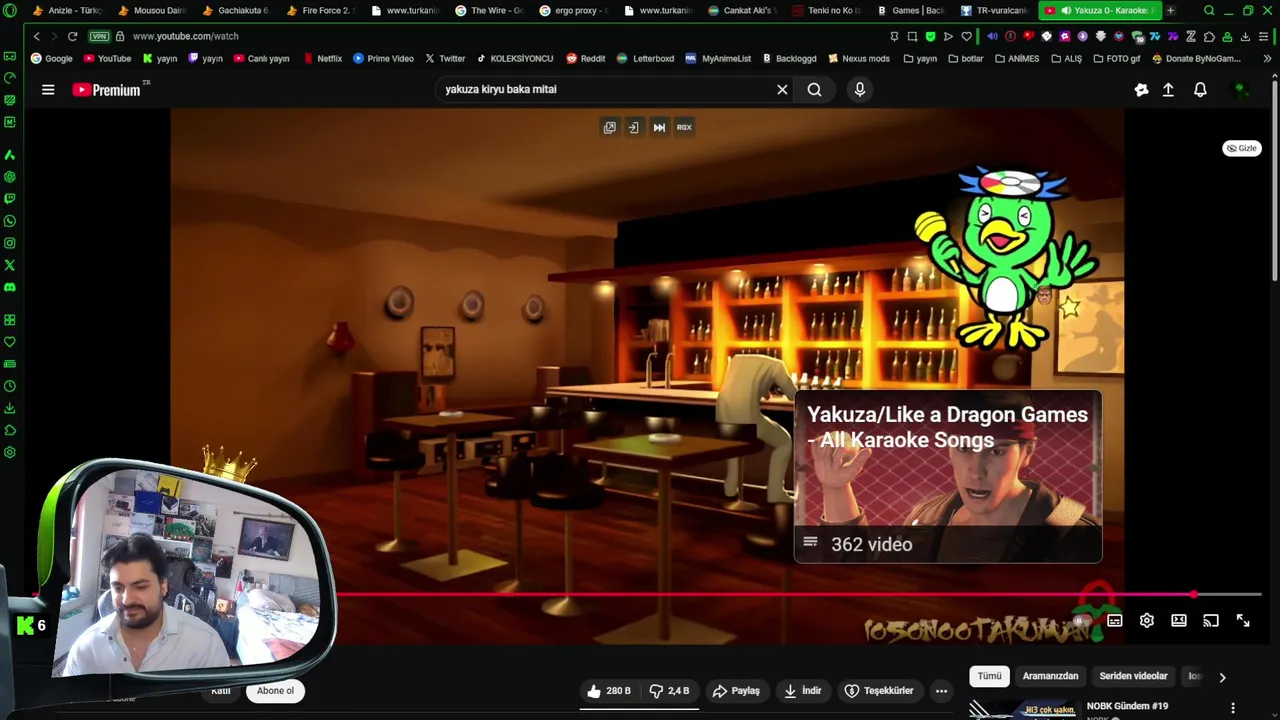The width and height of the screenshot is (1280, 720).
Task: Search open tabs magnifier icon
Action: click(x=1209, y=11)
